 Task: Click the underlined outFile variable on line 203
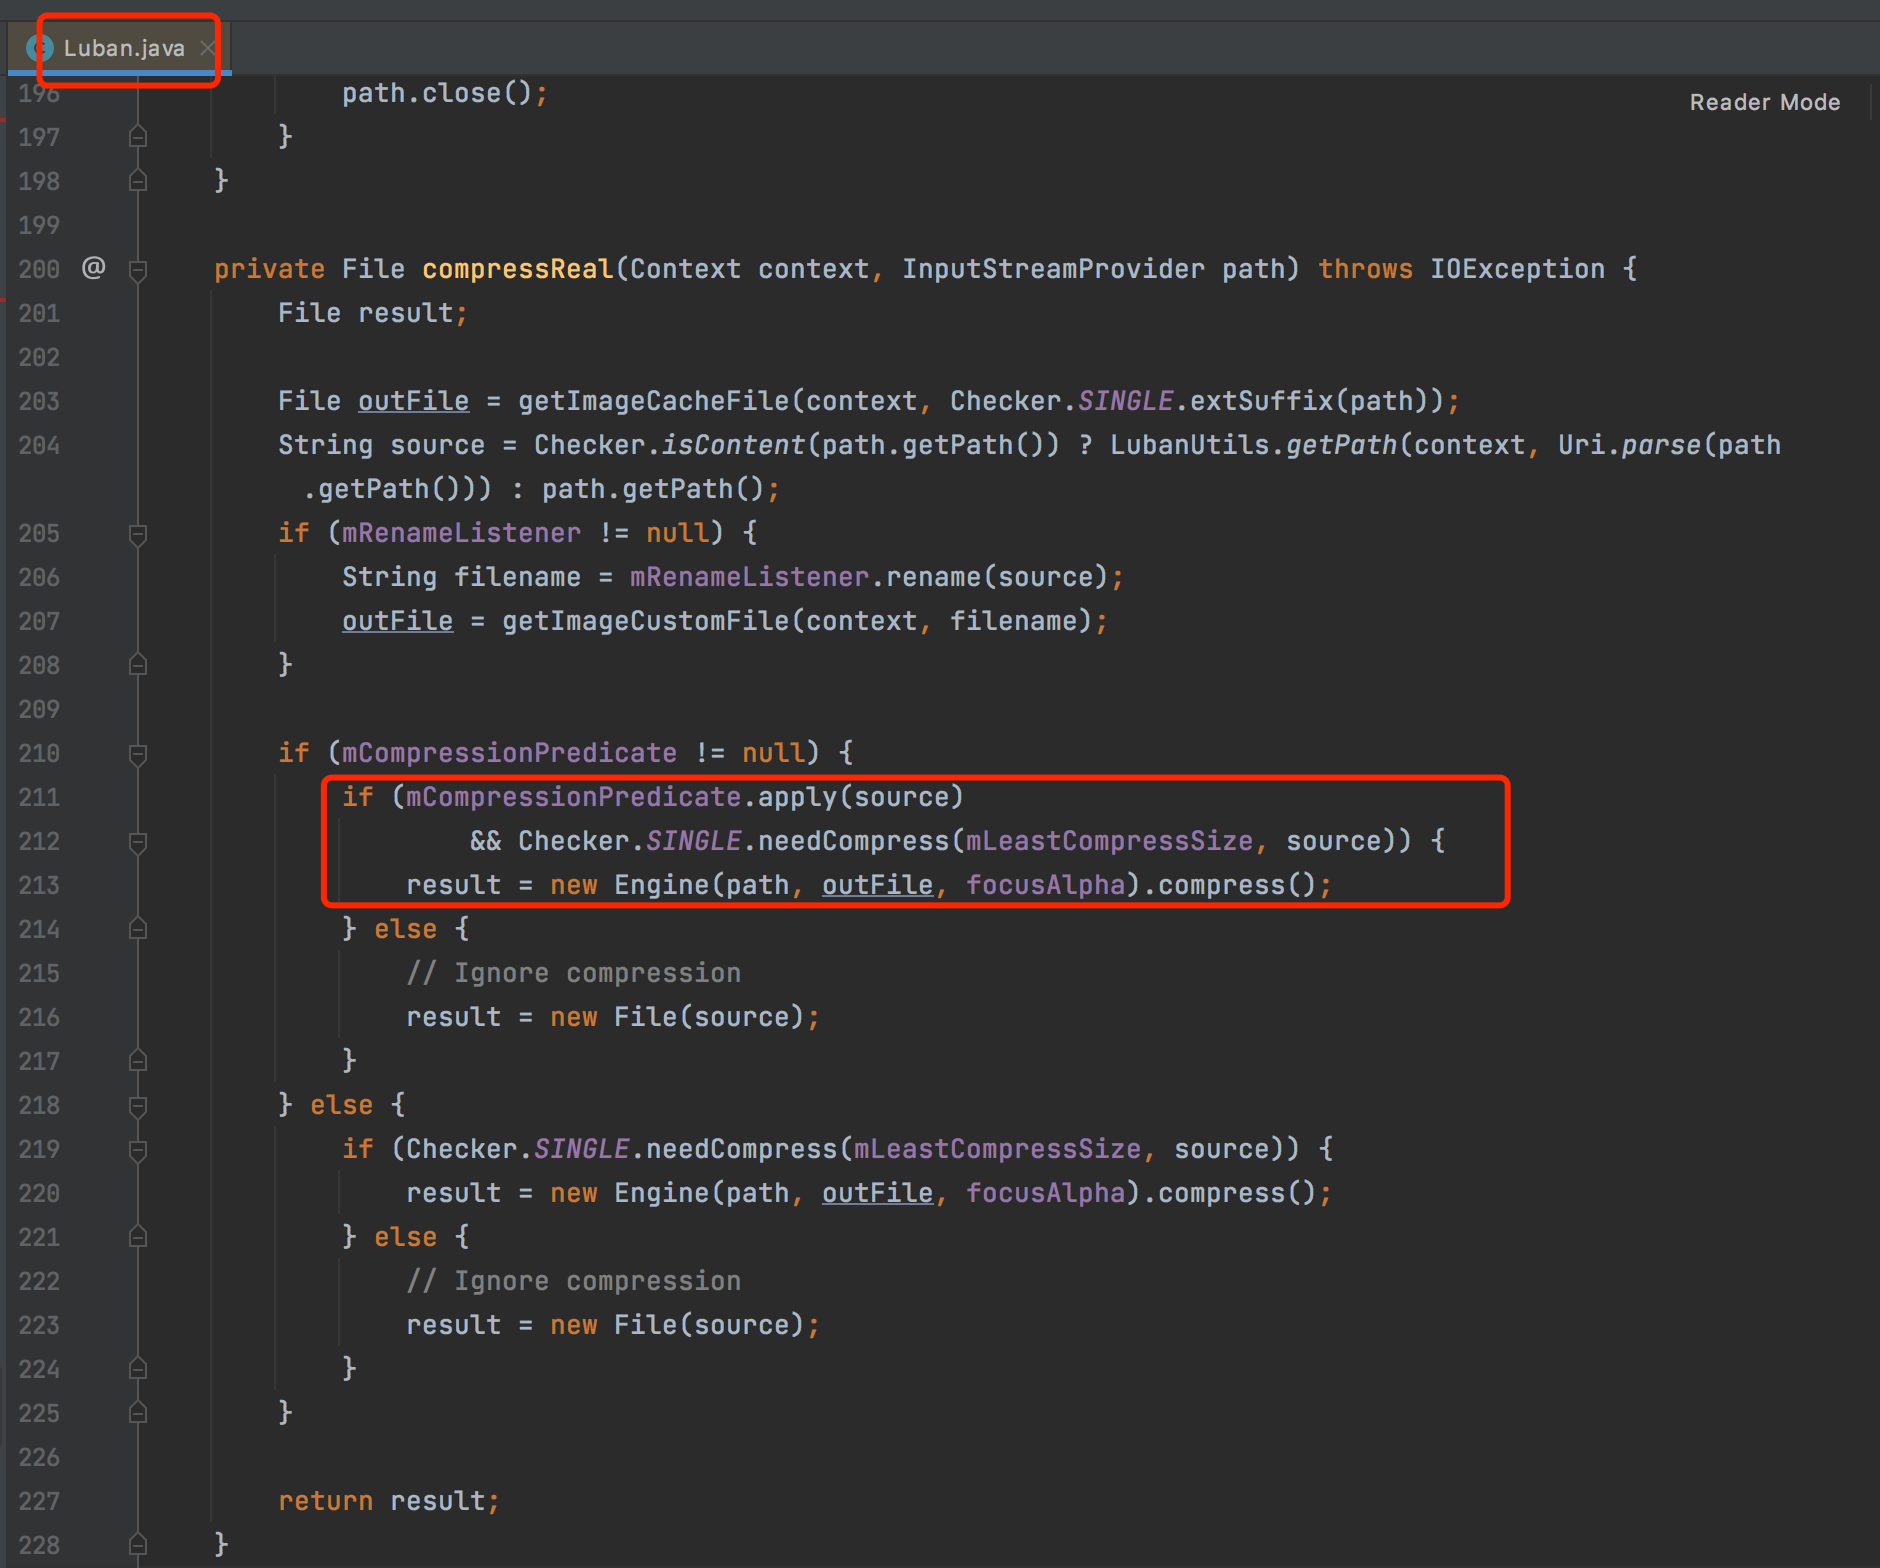[413, 400]
